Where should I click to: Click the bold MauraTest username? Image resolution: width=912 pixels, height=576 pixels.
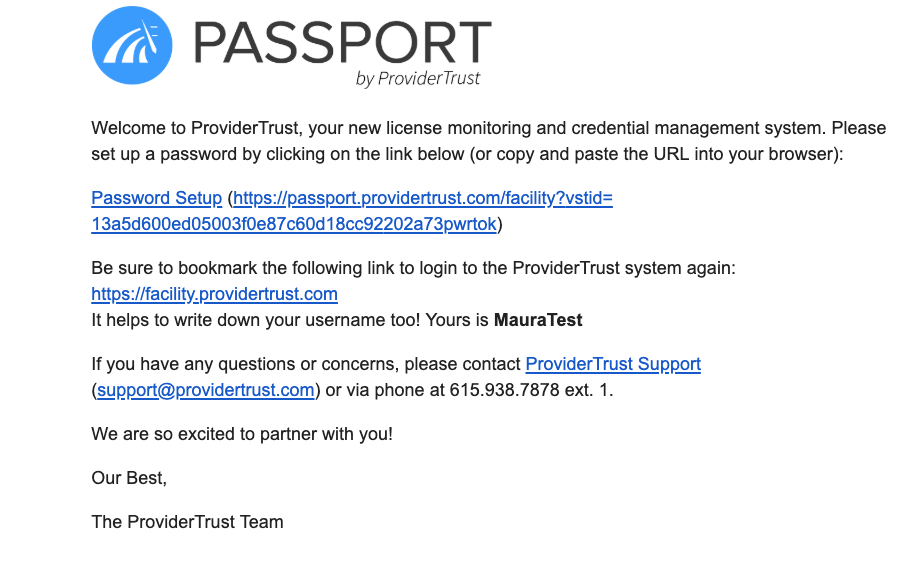pos(538,320)
